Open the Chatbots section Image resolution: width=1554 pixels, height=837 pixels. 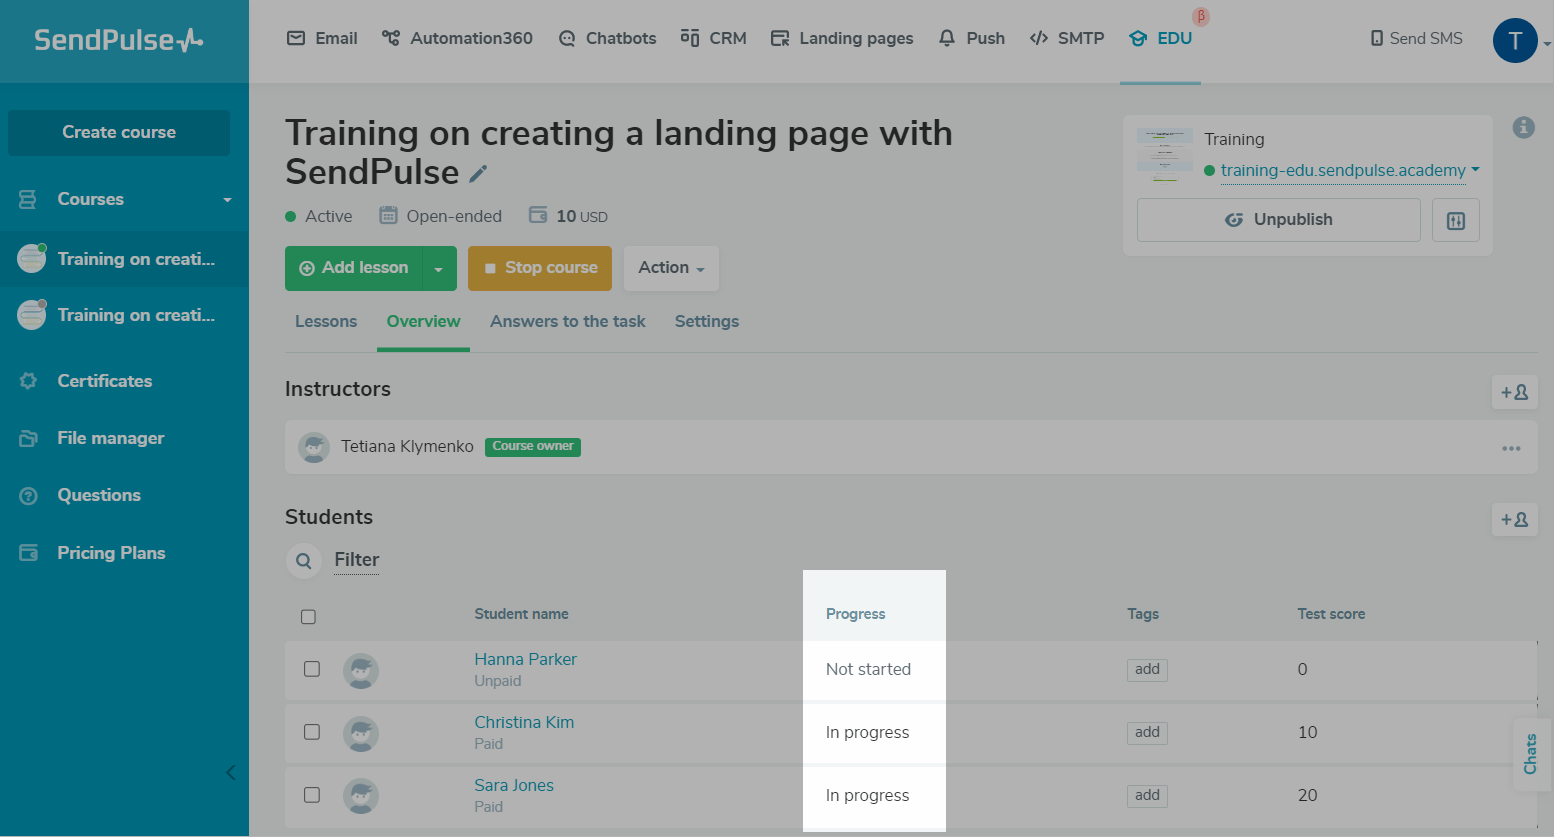[607, 38]
